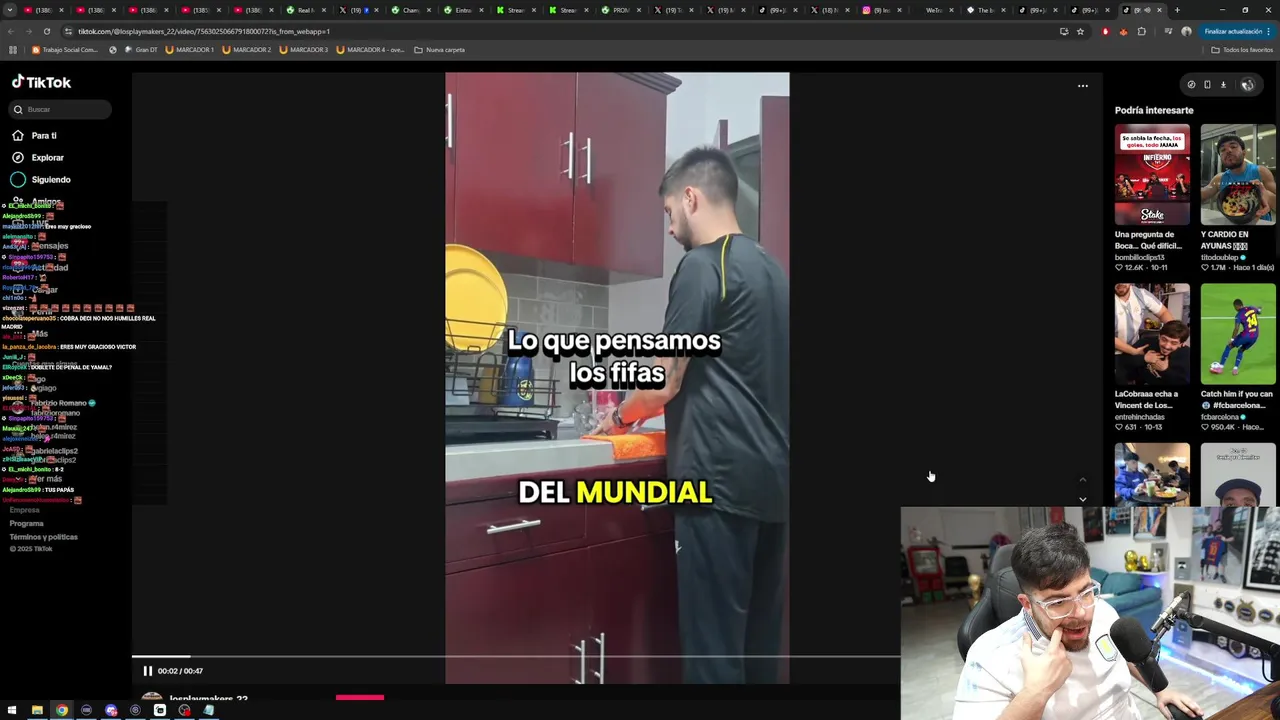This screenshot has width=1280, height=720.
Task: Click the orange extension icon in toolbar
Action: click(x=1123, y=31)
